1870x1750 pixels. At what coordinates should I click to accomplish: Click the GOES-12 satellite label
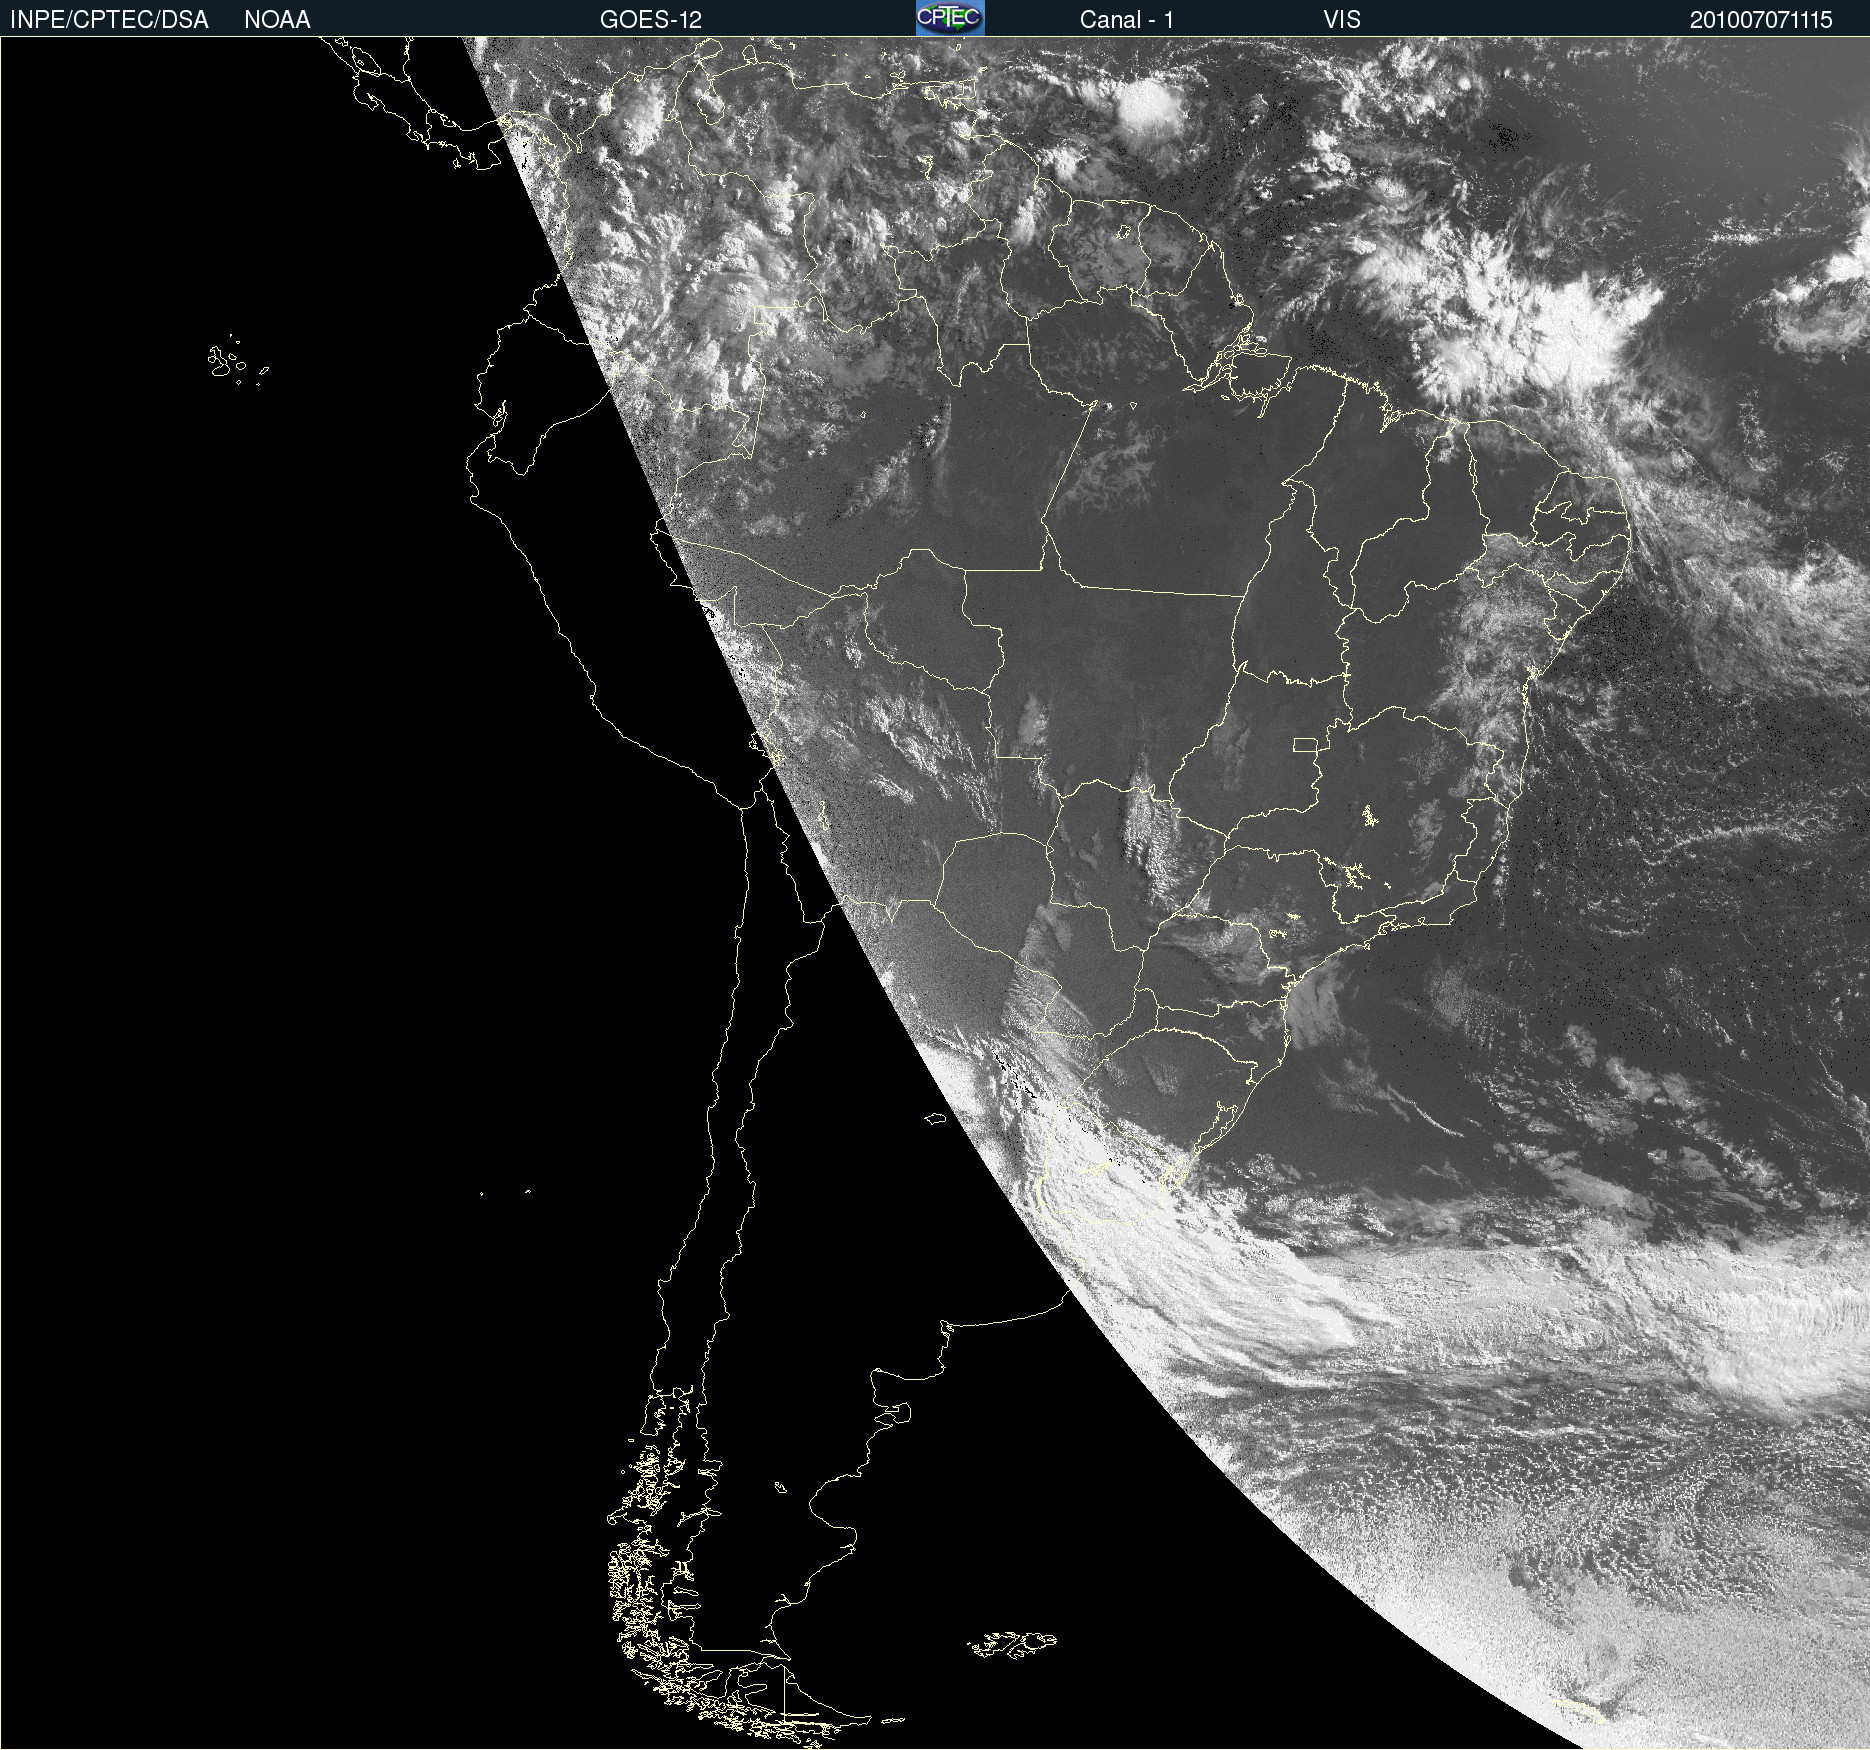[x=651, y=20]
